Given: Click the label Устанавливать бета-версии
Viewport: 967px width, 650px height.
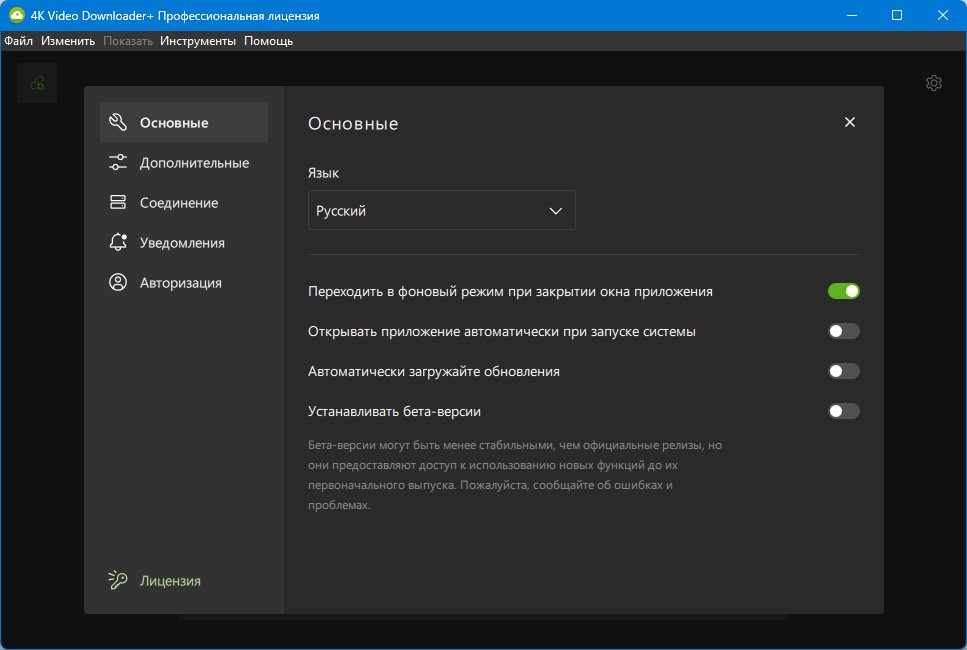Looking at the screenshot, I should tap(394, 411).
